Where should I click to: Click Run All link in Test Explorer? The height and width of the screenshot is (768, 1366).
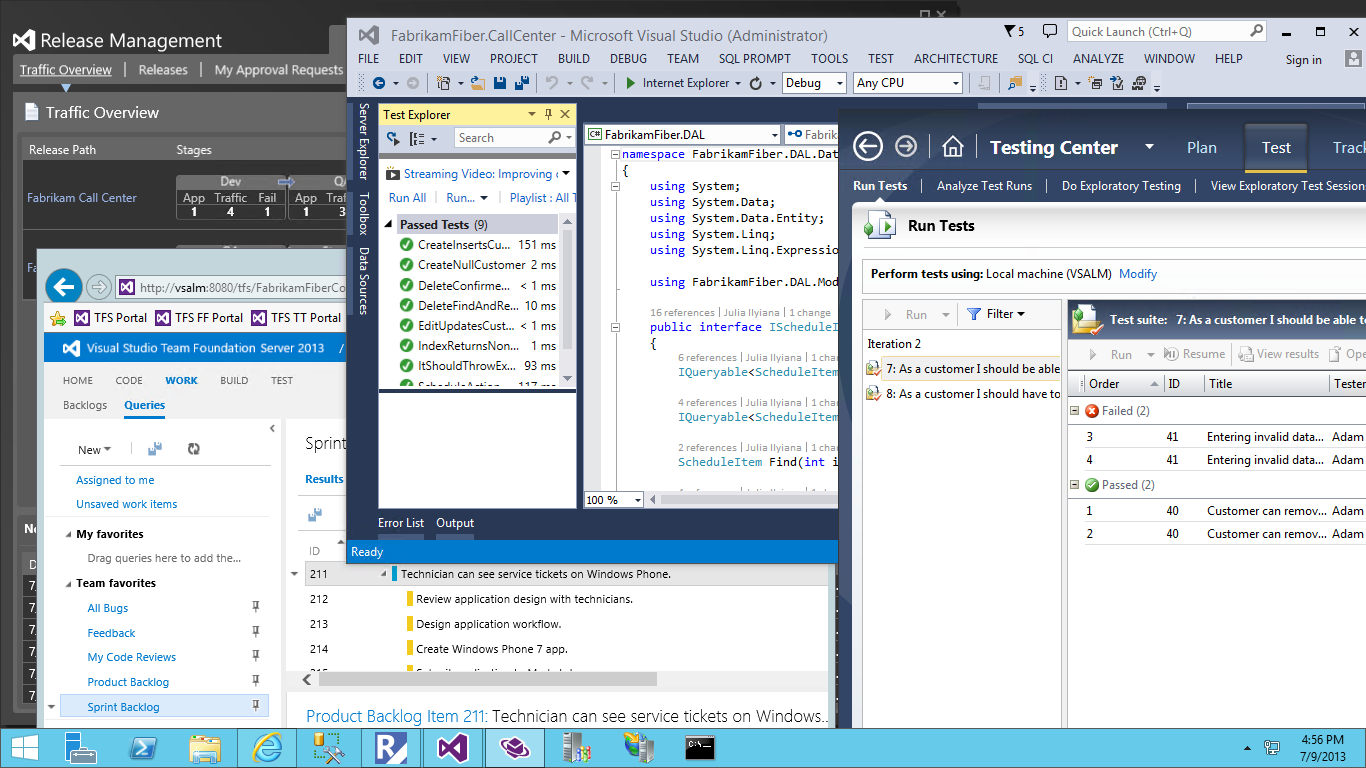tap(407, 198)
